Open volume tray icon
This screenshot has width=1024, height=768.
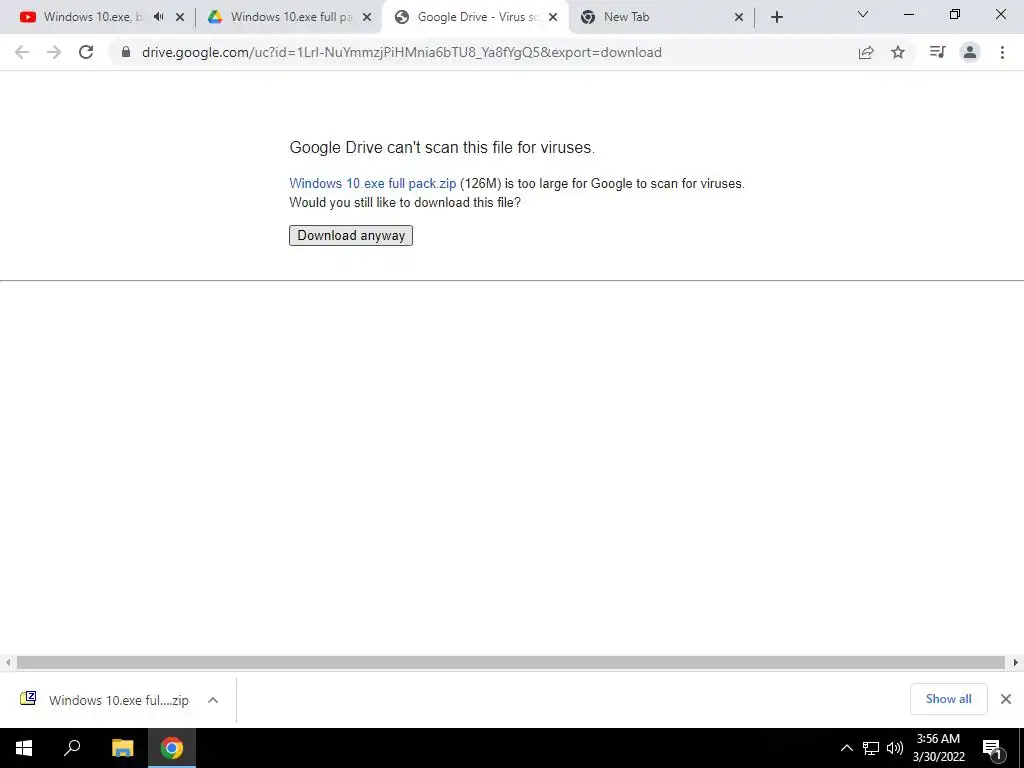pos(895,748)
